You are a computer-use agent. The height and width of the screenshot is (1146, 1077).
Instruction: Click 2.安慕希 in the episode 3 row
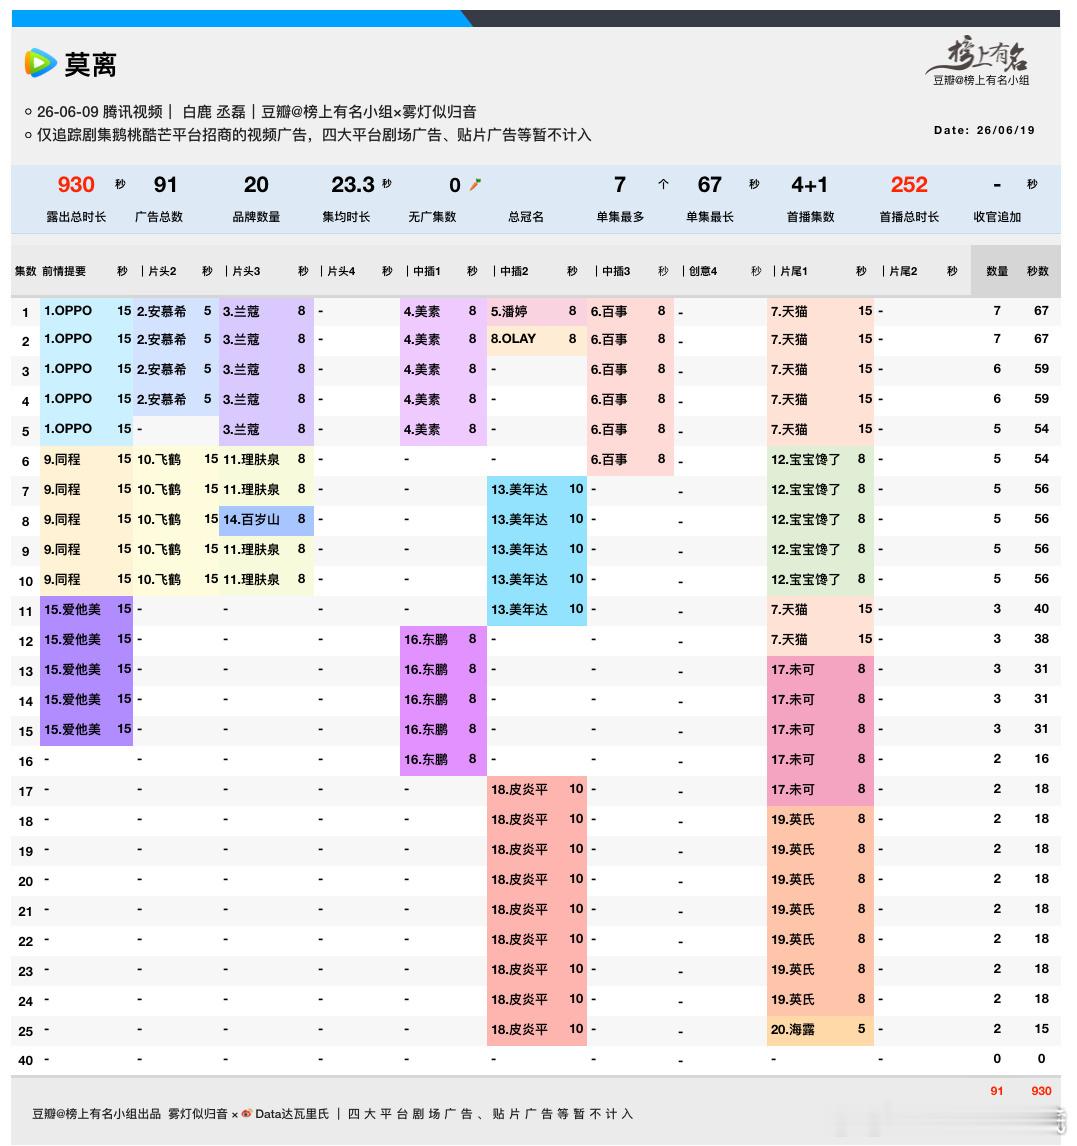pos(161,369)
